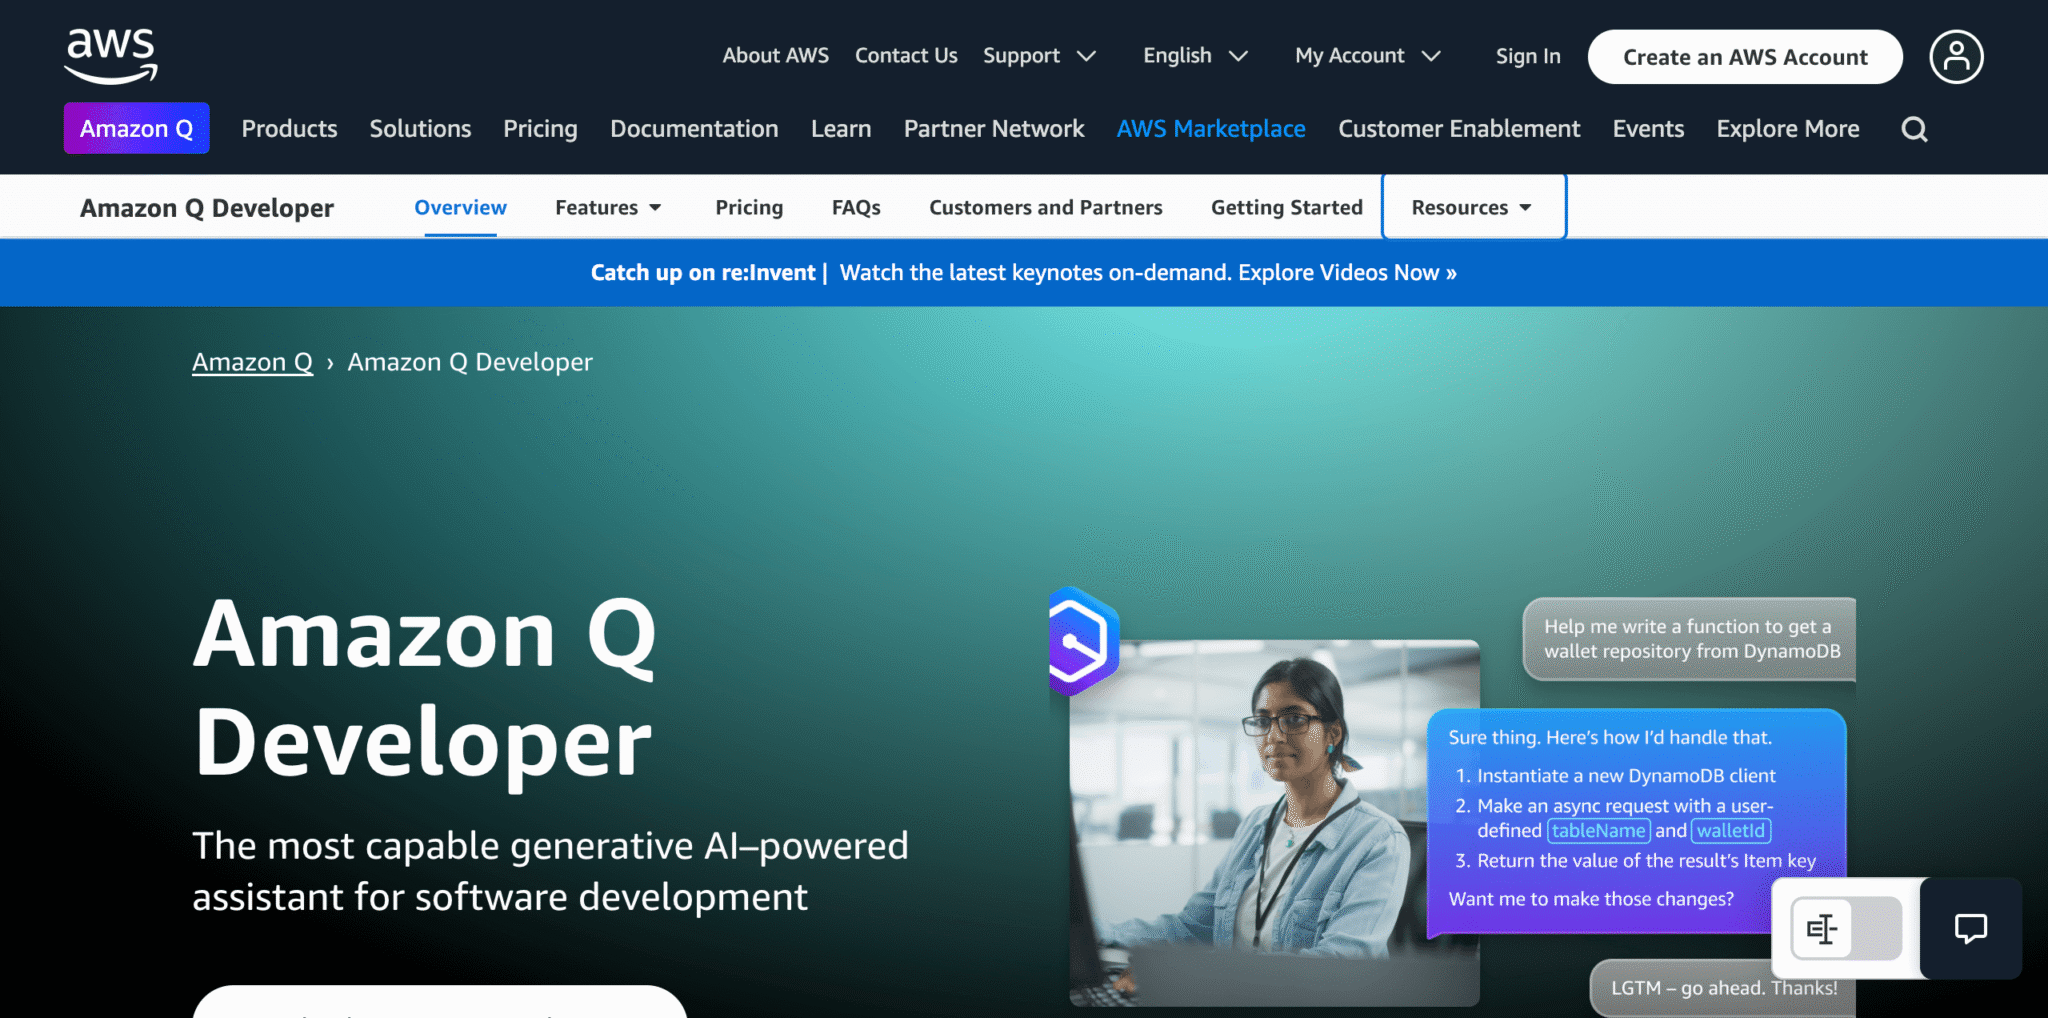2048x1018 pixels.
Task: Open Explore Videos Now link
Action: pos(1346,272)
